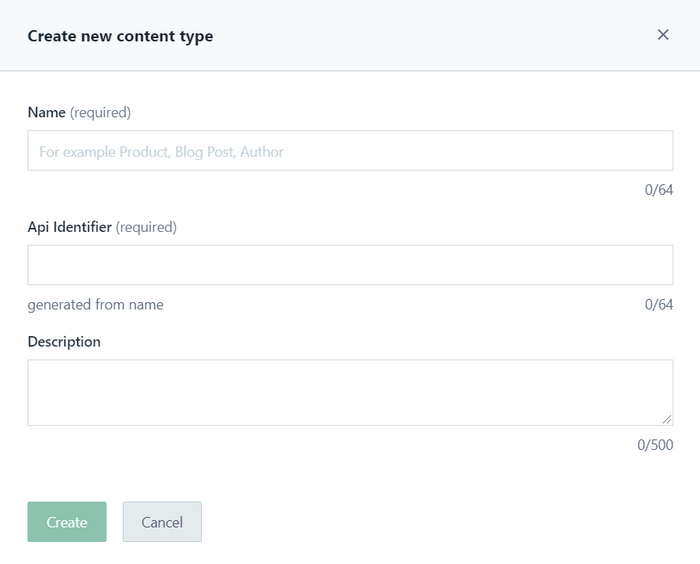Click the Description textarea resize handle
The width and height of the screenshot is (700, 564).
tap(667, 420)
